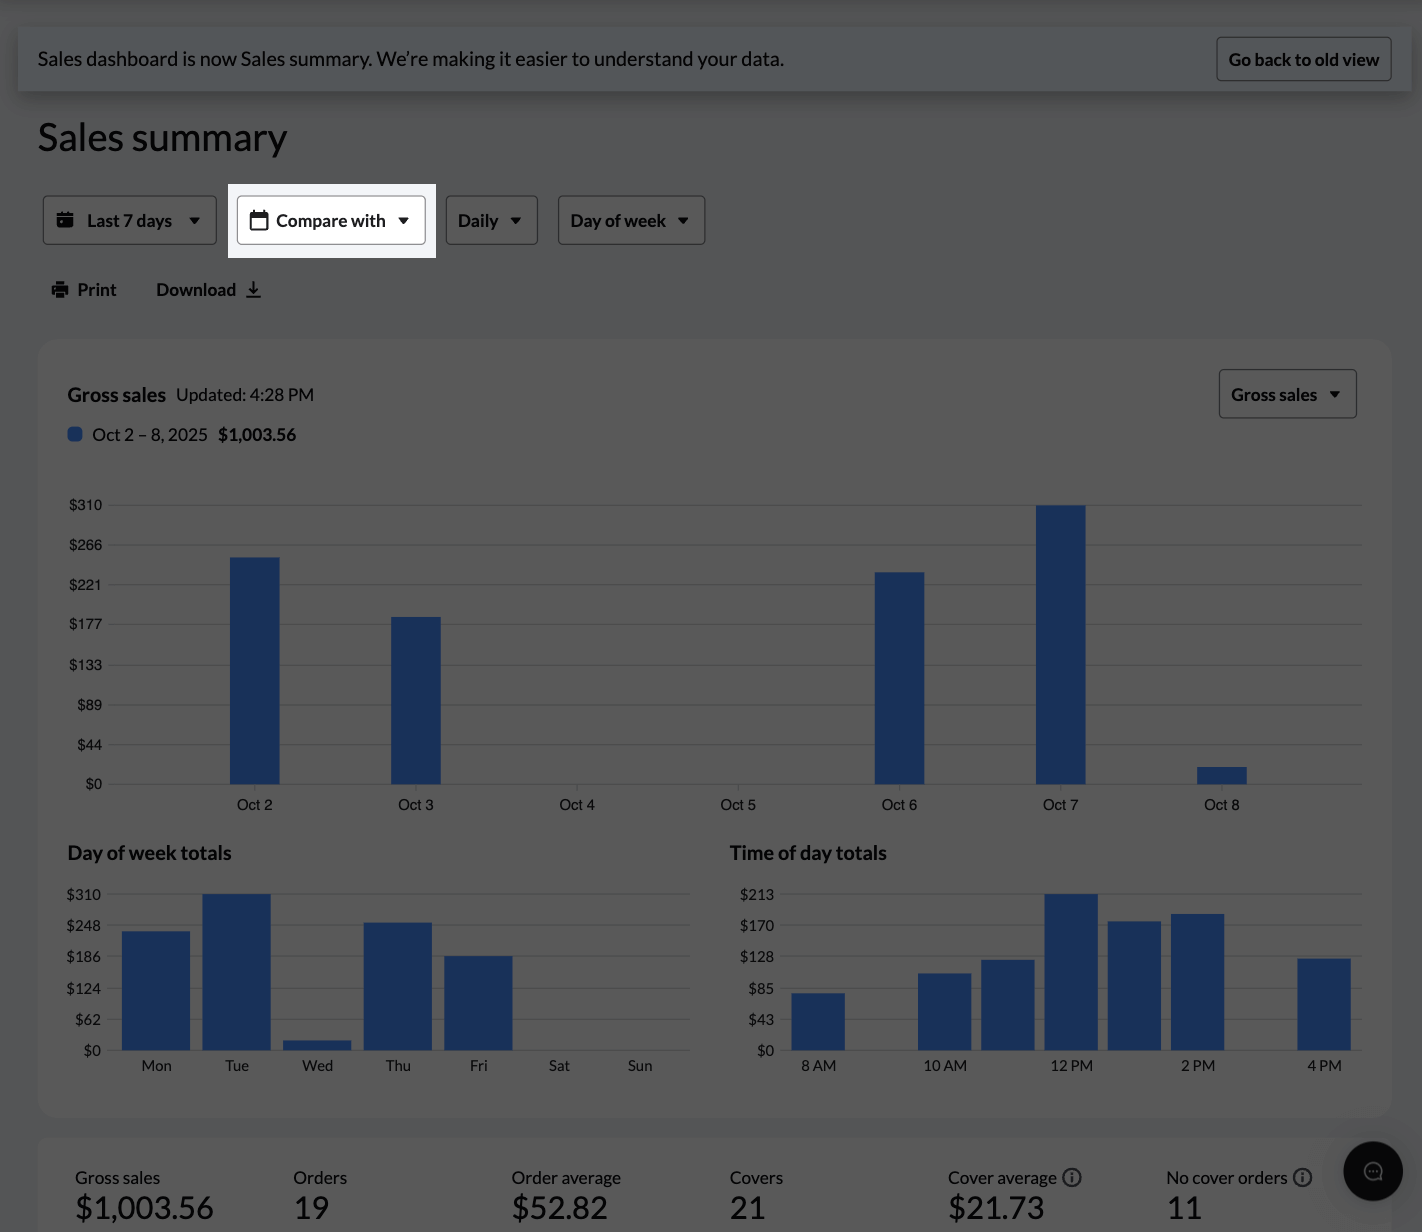Expand the Daily interval dropdown
The height and width of the screenshot is (1232, 1422).
click(491, 220)
